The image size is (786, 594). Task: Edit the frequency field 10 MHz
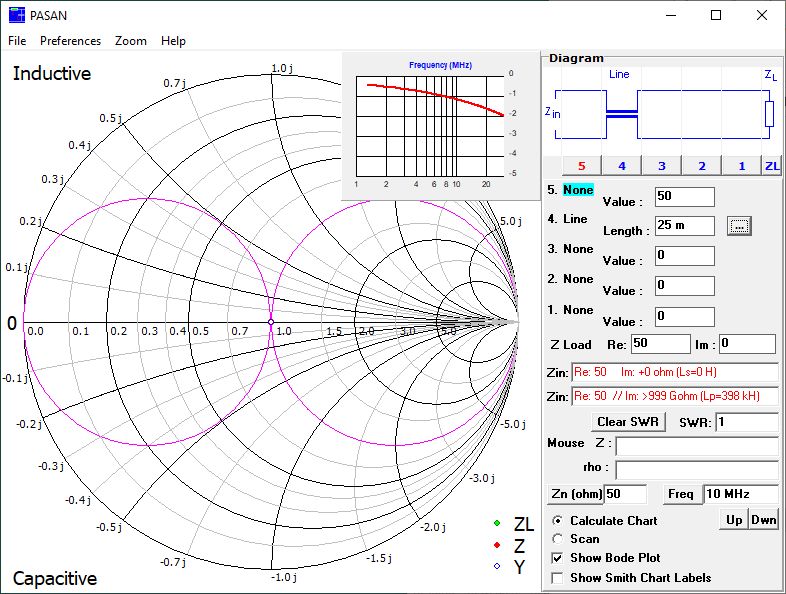pos(741,494)
